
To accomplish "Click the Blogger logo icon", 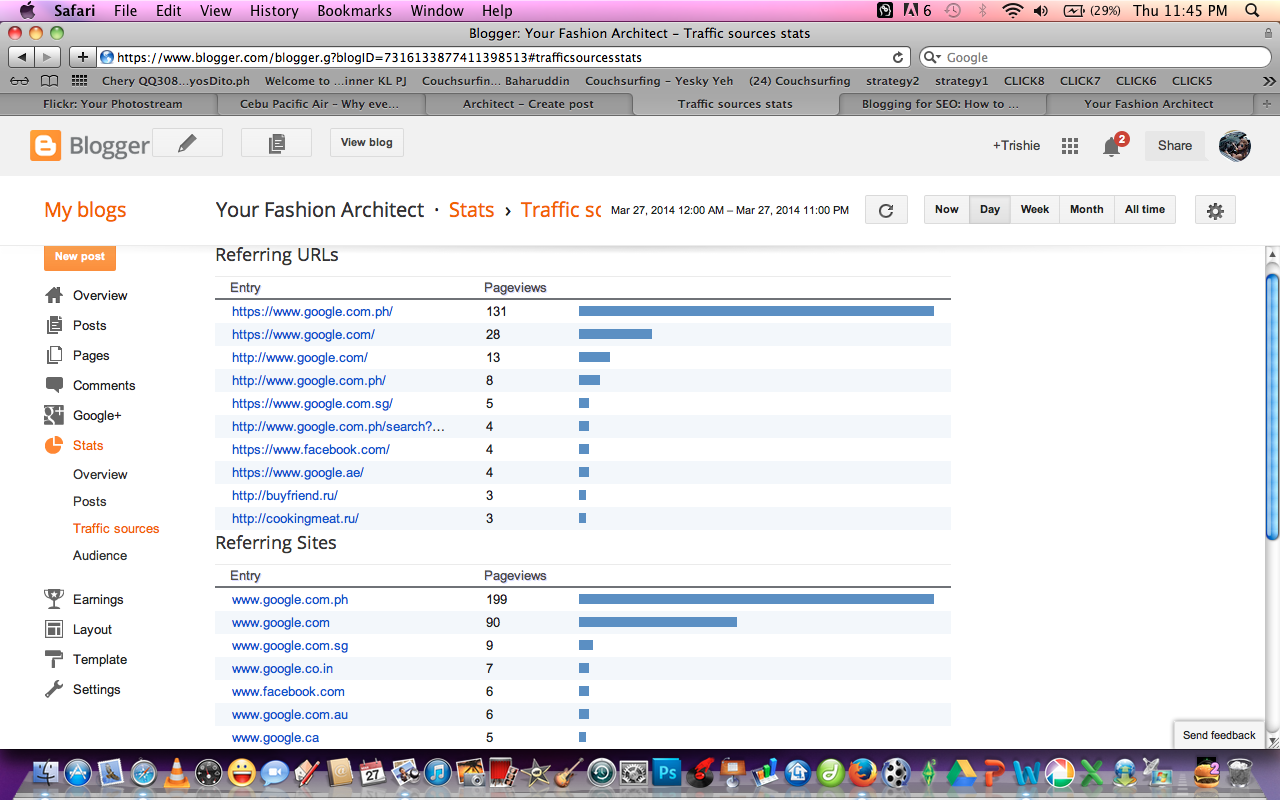I will pyautogui.click(x=46, y=146).
